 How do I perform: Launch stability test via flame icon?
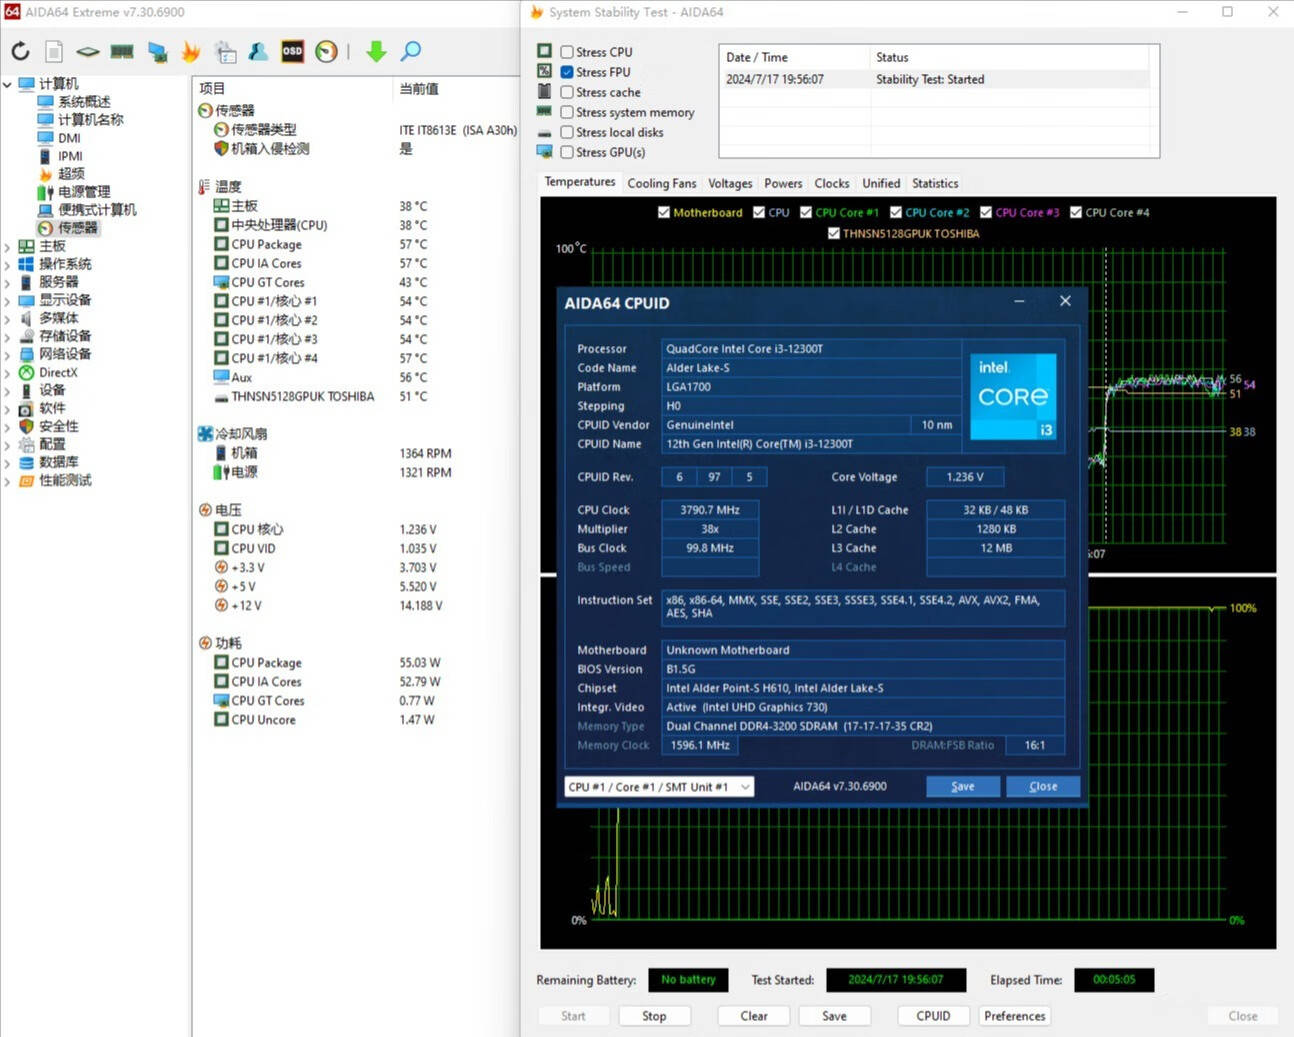coord(190,51)
